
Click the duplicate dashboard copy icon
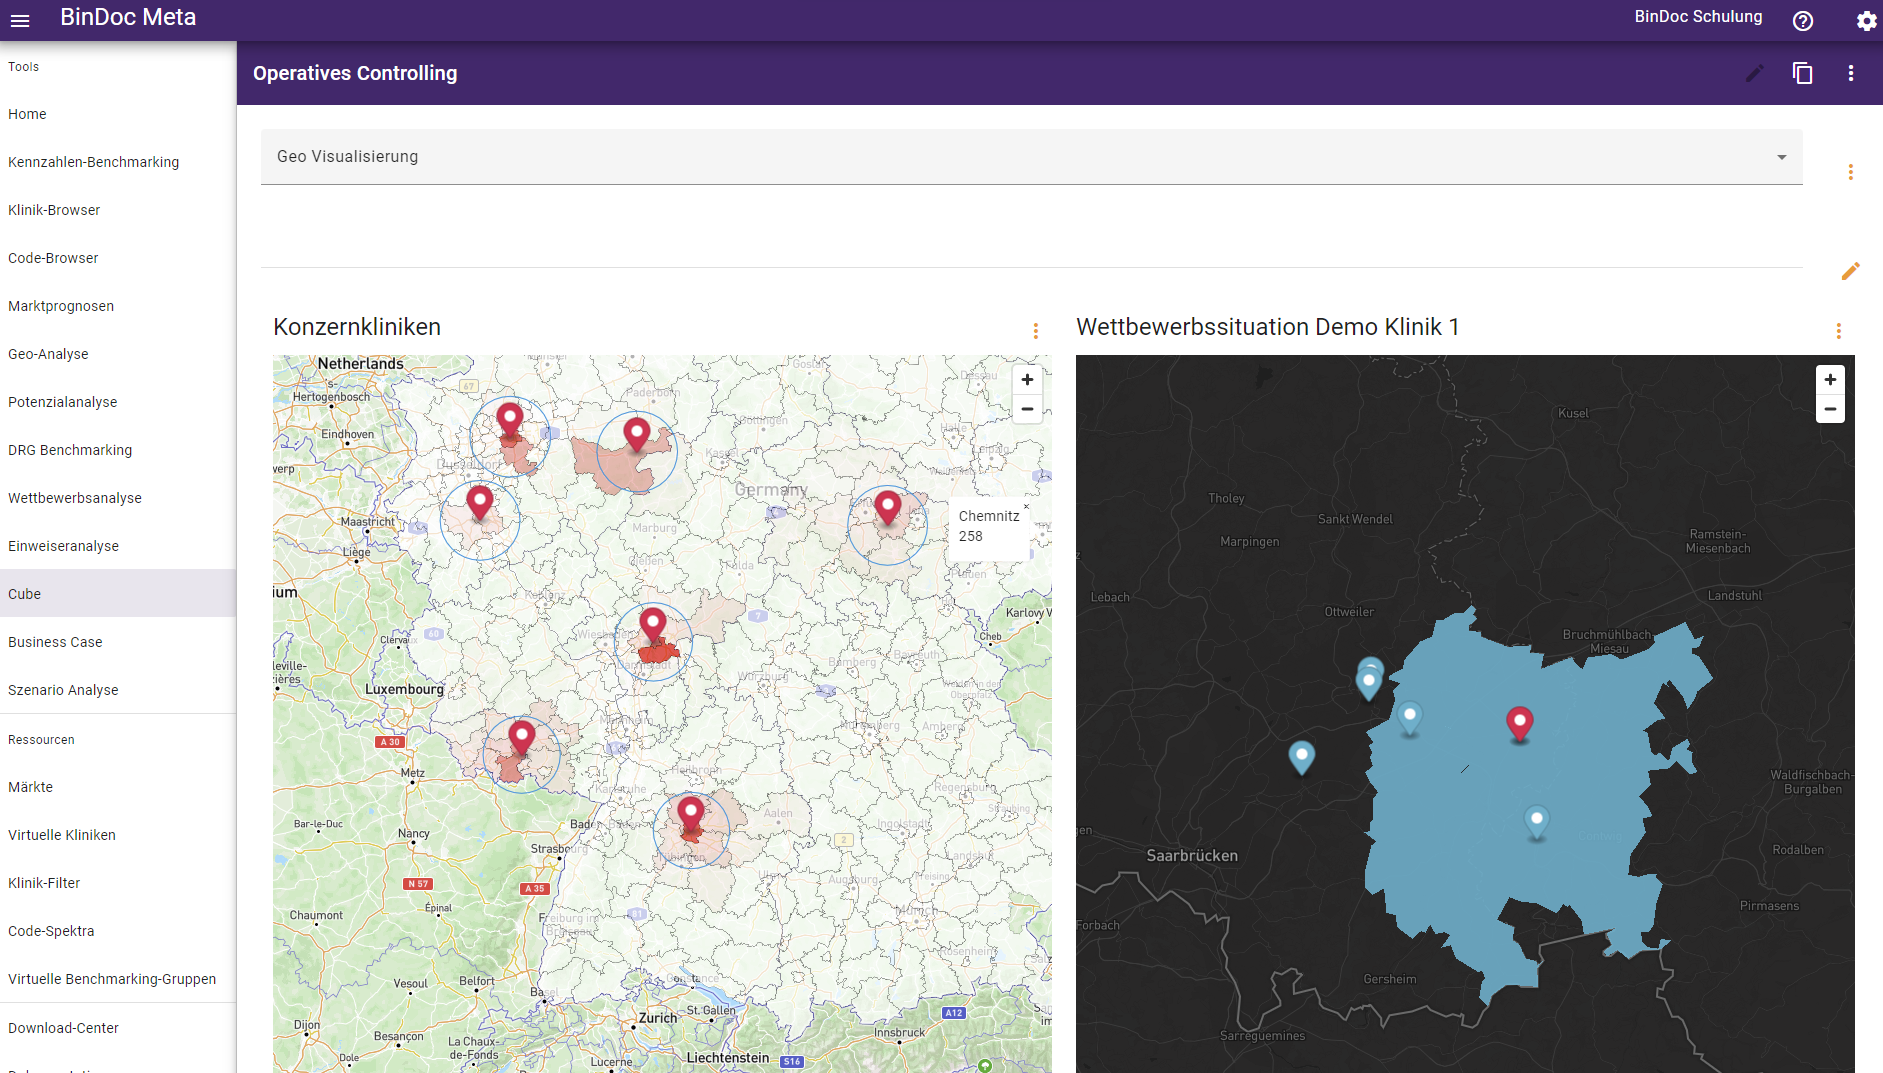coord(1802,73)
